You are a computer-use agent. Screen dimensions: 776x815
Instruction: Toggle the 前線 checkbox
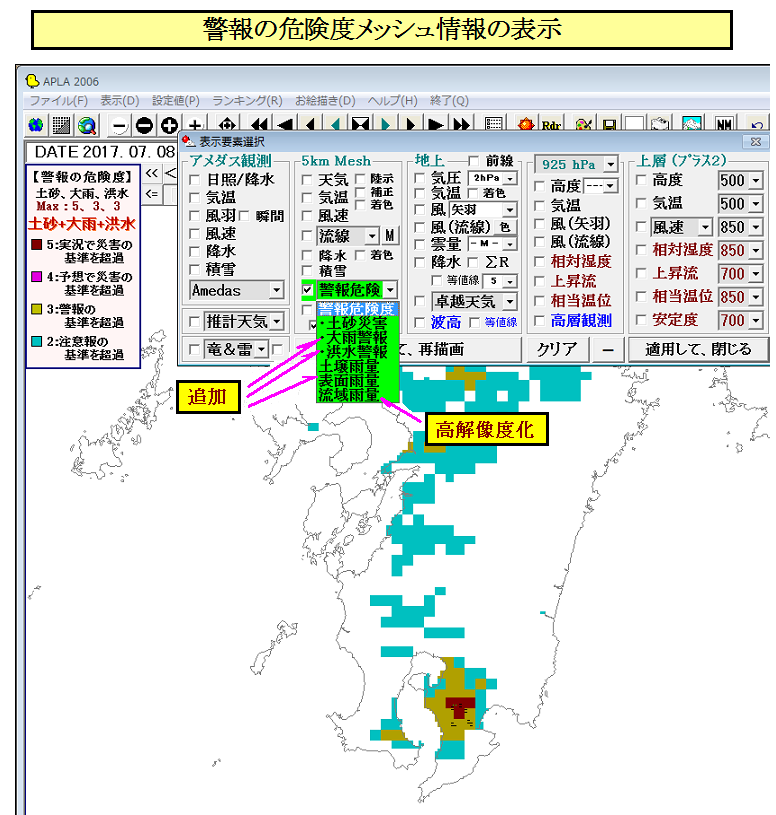(474, 161)
